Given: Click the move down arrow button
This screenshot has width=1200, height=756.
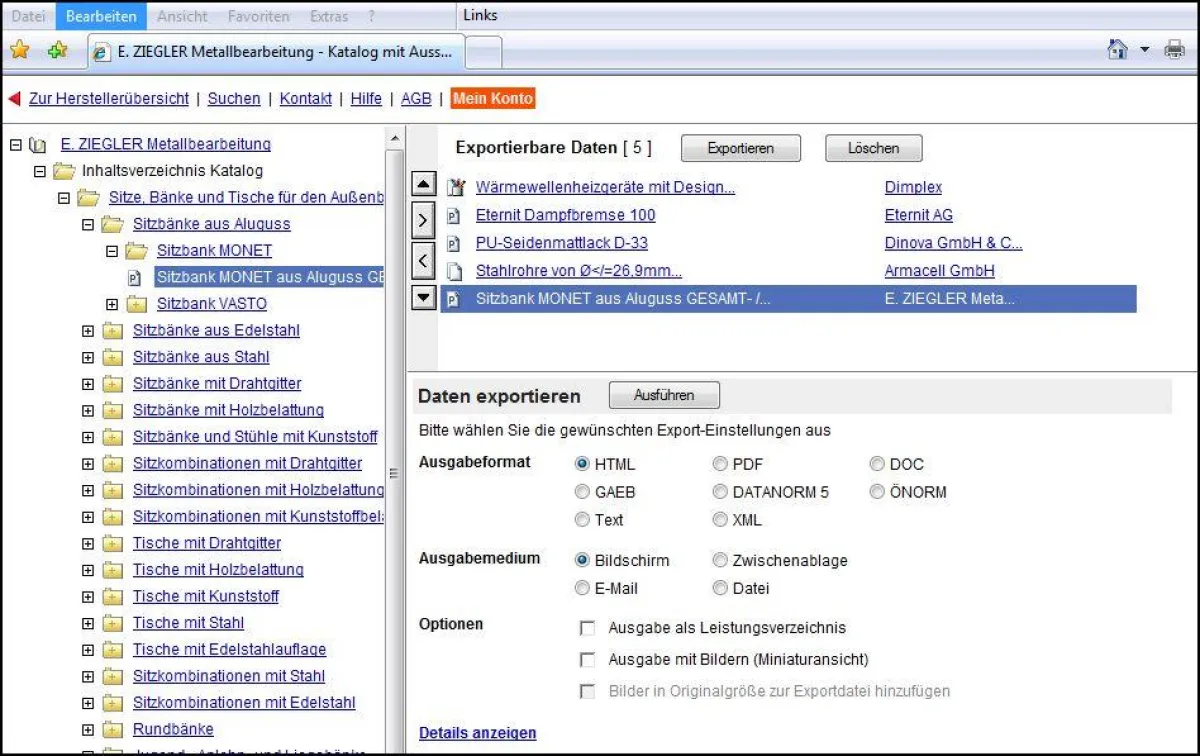Looking at the screenshot, I should [x=424, y=297].
